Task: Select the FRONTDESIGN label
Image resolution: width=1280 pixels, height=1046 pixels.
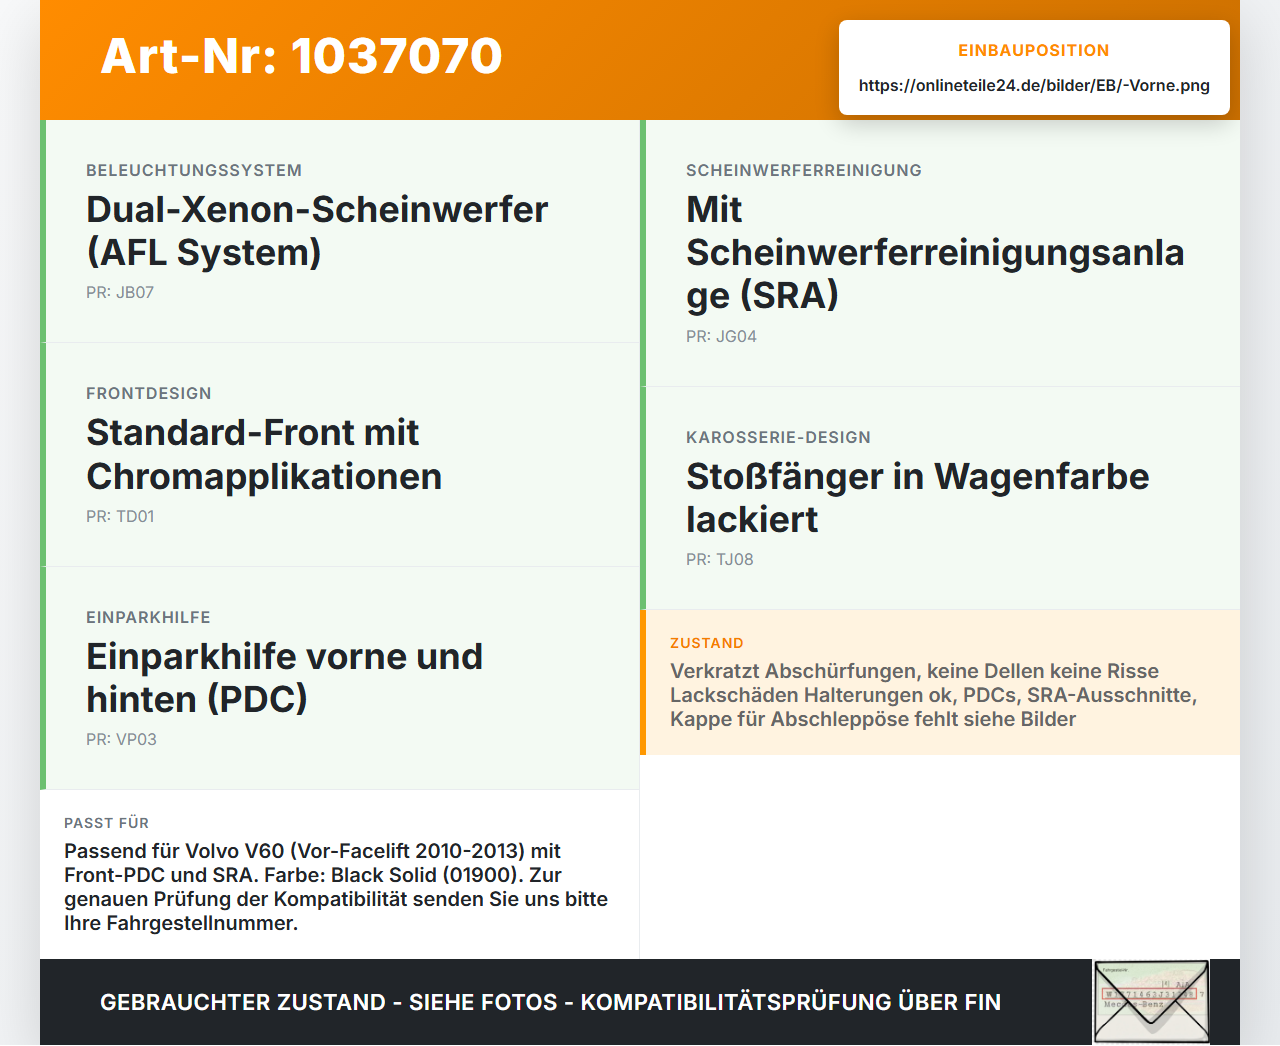Action: [149, 393]
